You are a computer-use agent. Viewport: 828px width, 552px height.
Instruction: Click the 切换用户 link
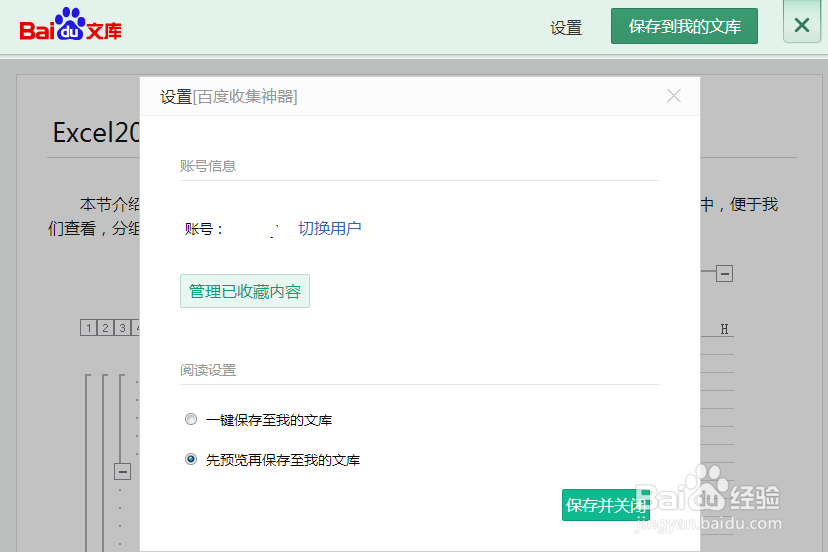pos(330,228)
